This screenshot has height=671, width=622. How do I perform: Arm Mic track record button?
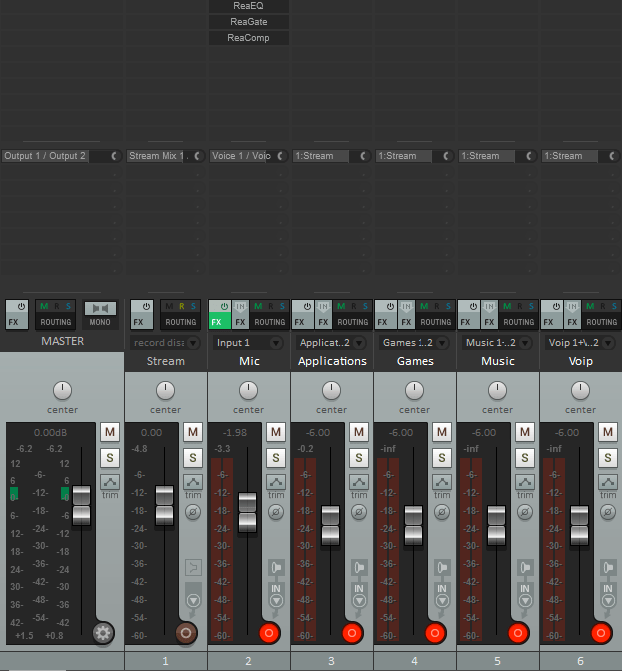coord(269,633)
